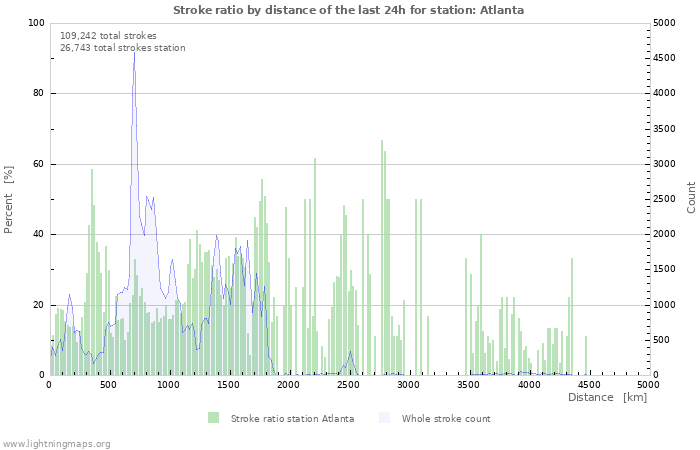Click the 100 label on percent axis
The image size is (700, 450).
pos(37,23)
